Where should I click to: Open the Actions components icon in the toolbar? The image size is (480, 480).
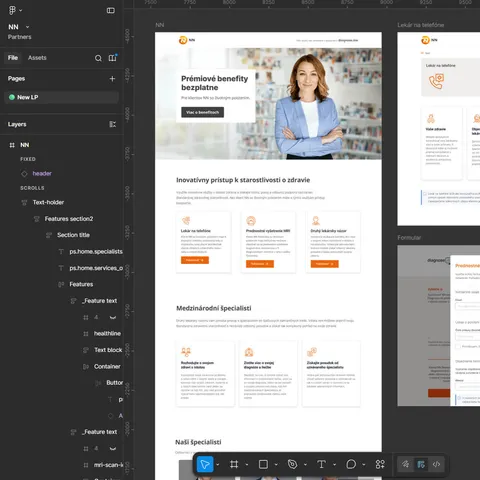coord(380,464)
